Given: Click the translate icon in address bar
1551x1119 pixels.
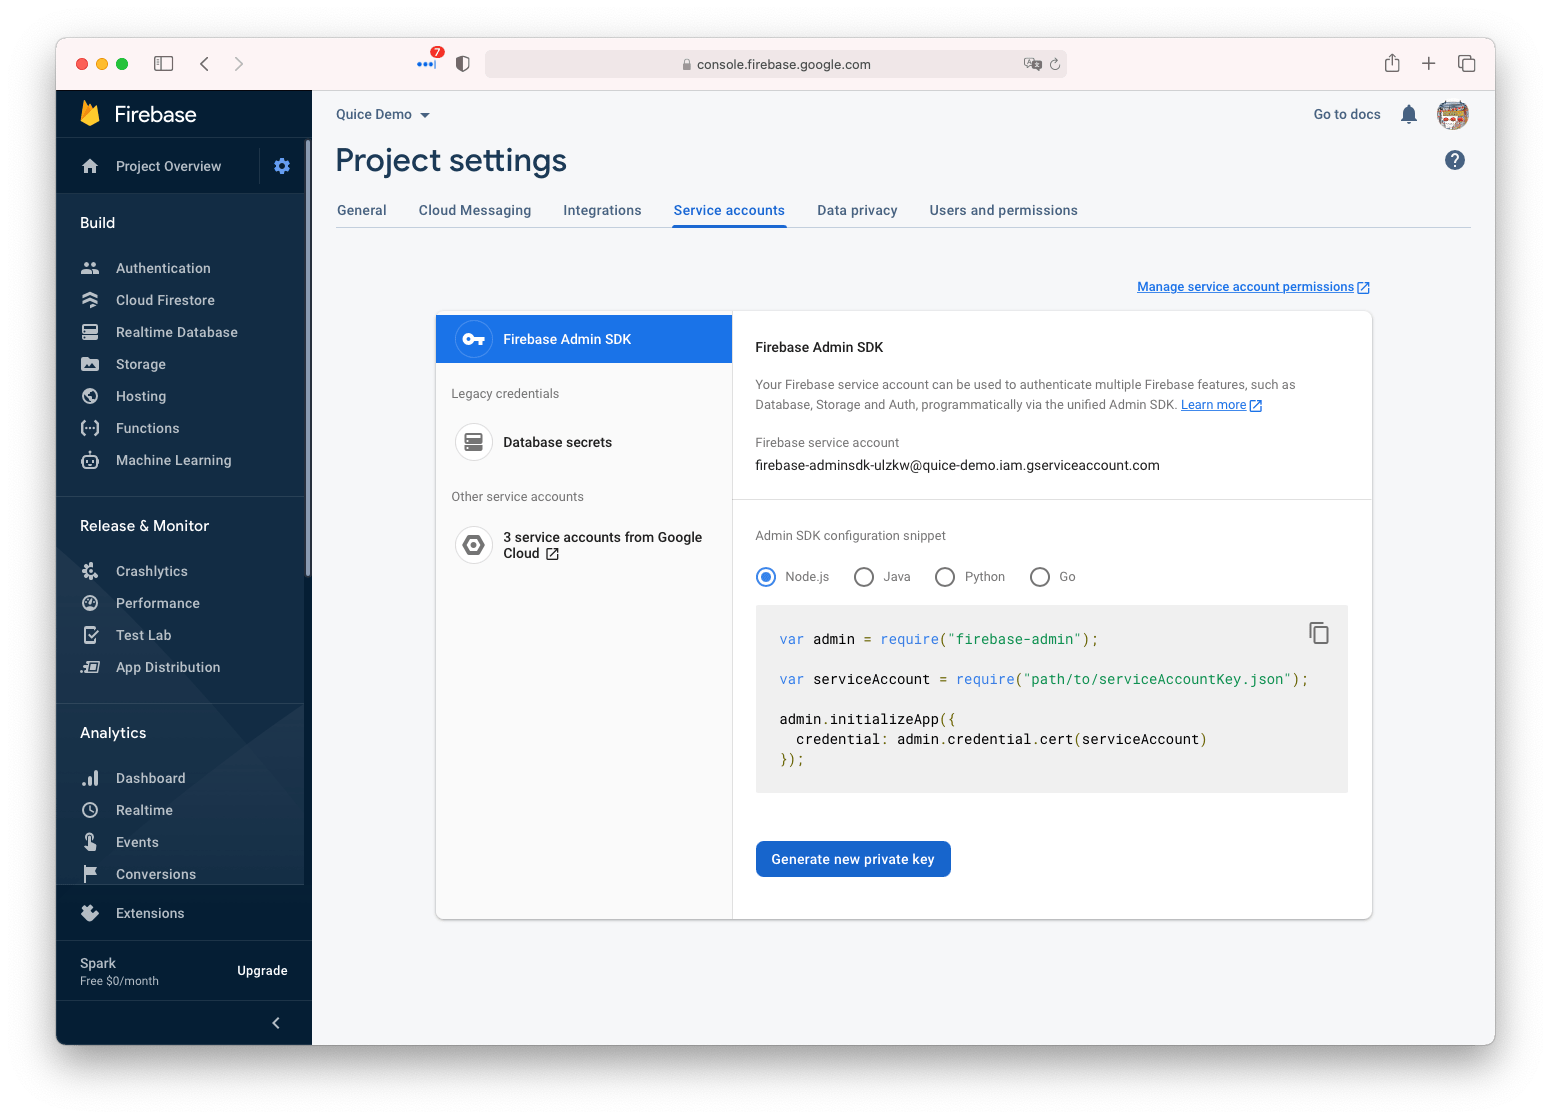Looking at the screenshot, I should pyautogui.click(x=1033, y=64).
